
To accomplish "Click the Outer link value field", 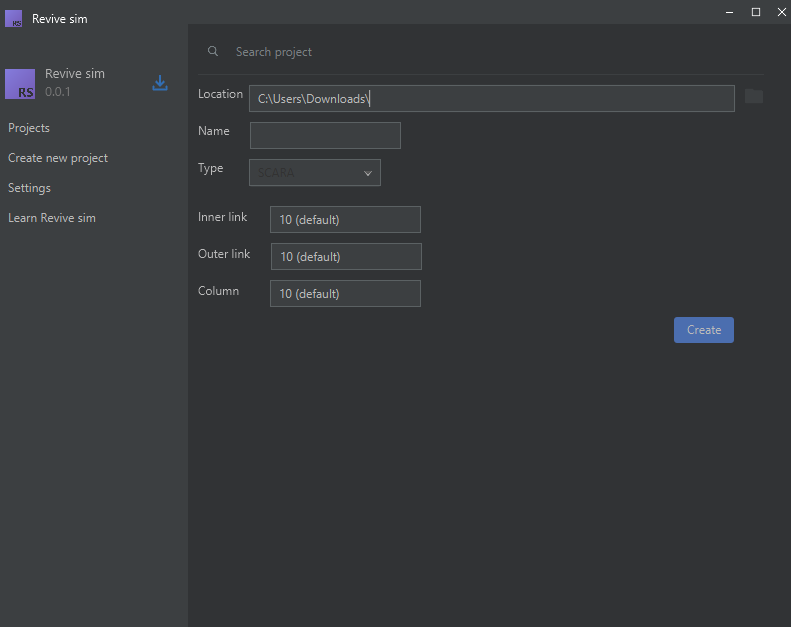I will point(347,256).
